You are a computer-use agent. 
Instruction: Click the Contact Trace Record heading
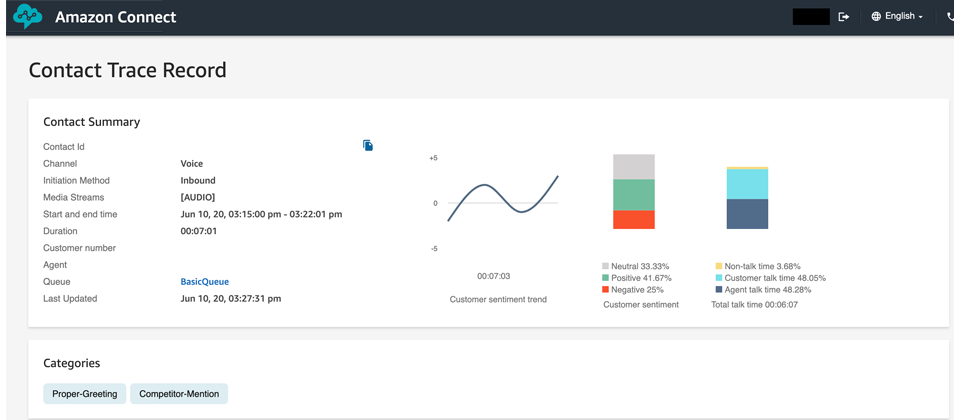pos(127,70)
